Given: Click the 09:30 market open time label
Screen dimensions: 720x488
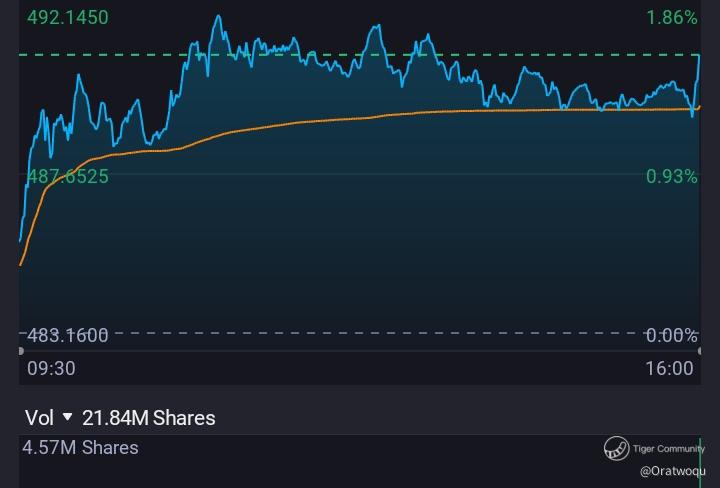Looking at the screenshot, I should (x=51, y=369).
